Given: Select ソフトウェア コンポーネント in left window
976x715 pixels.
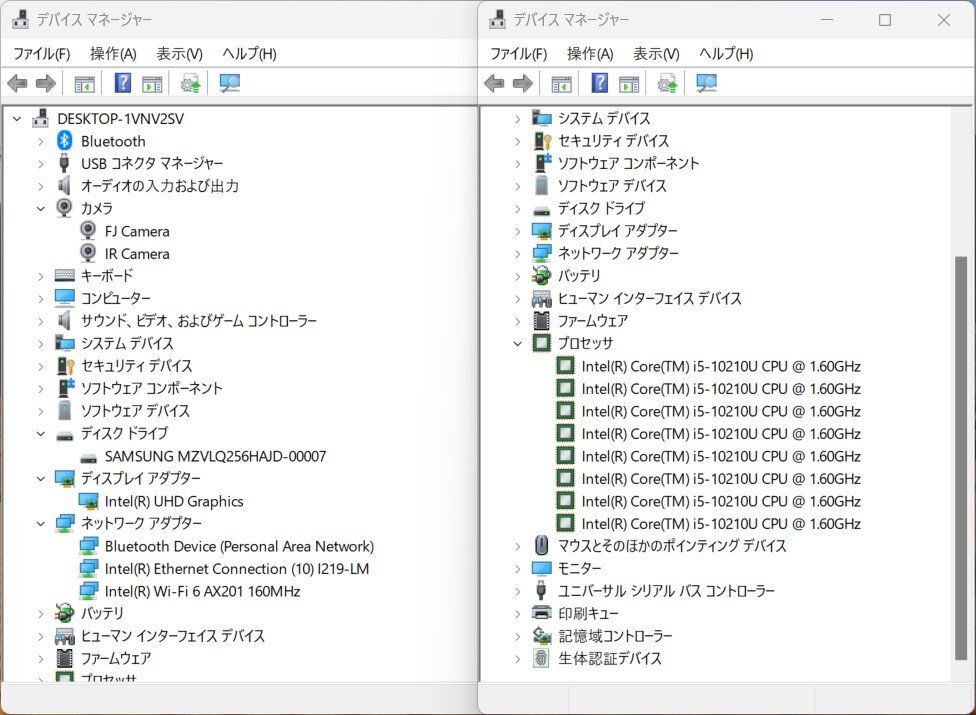Looking at the screenshot, I should click(x=151, y=388).
